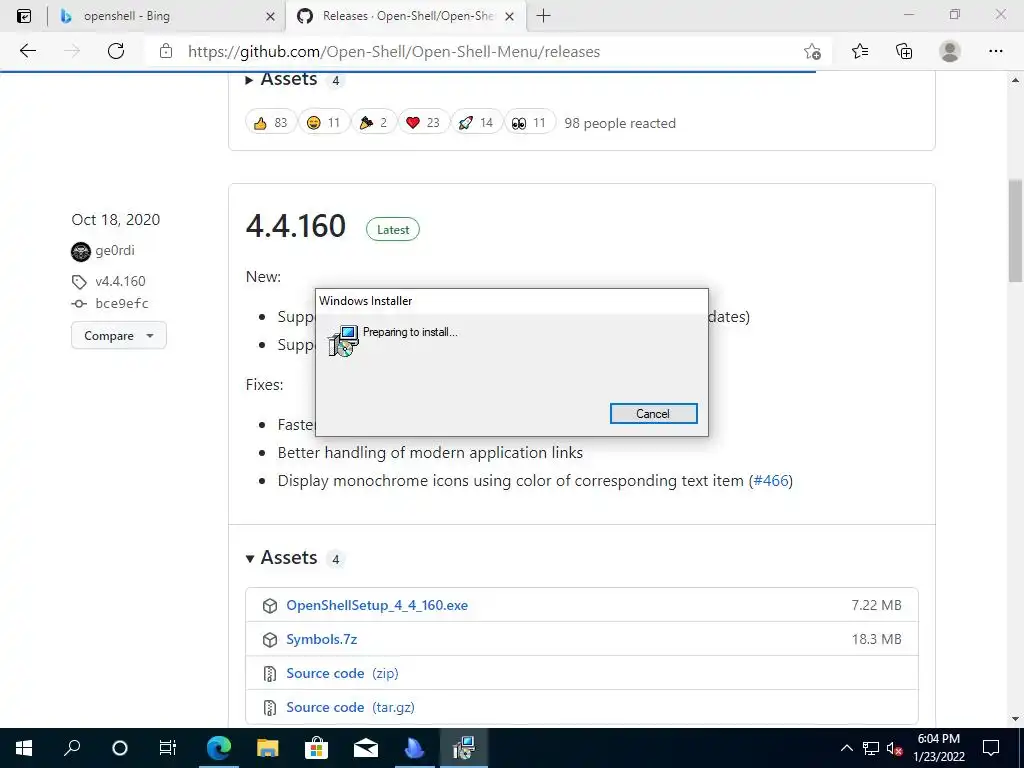Click the address bar URL field

(x=487, y=52)
